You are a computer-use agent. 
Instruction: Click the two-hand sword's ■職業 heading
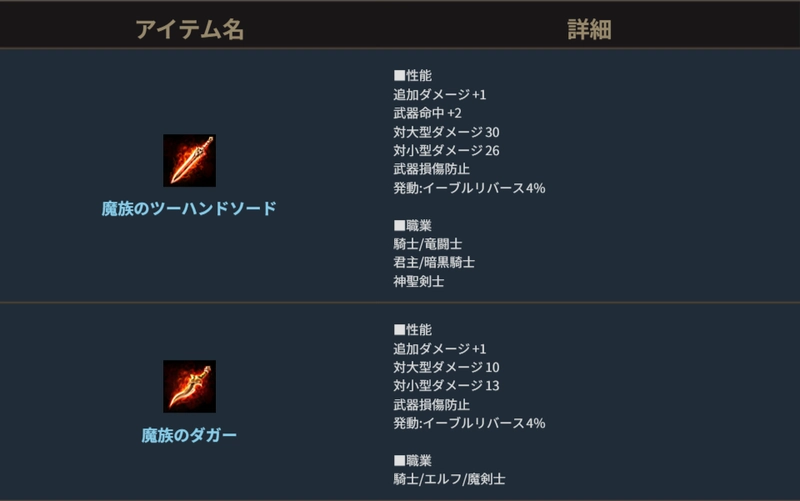tap(413, 225)
